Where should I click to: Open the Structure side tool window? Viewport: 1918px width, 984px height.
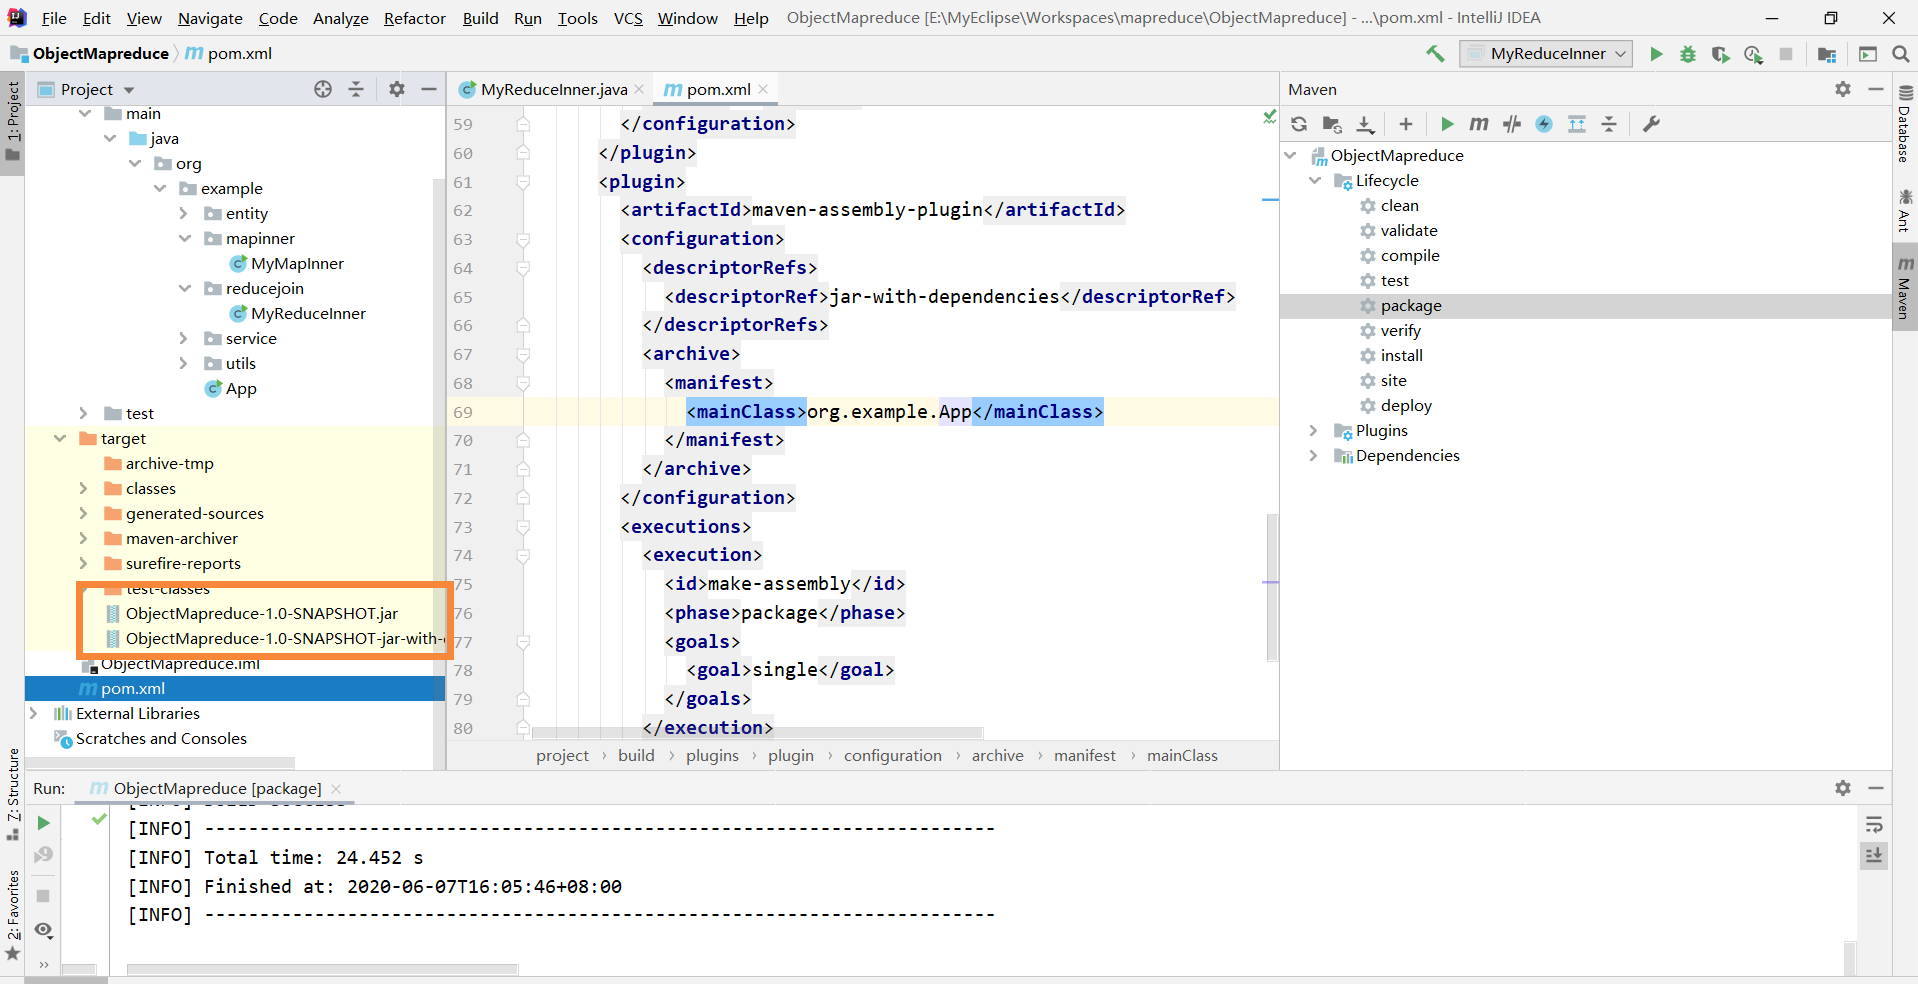12,795
